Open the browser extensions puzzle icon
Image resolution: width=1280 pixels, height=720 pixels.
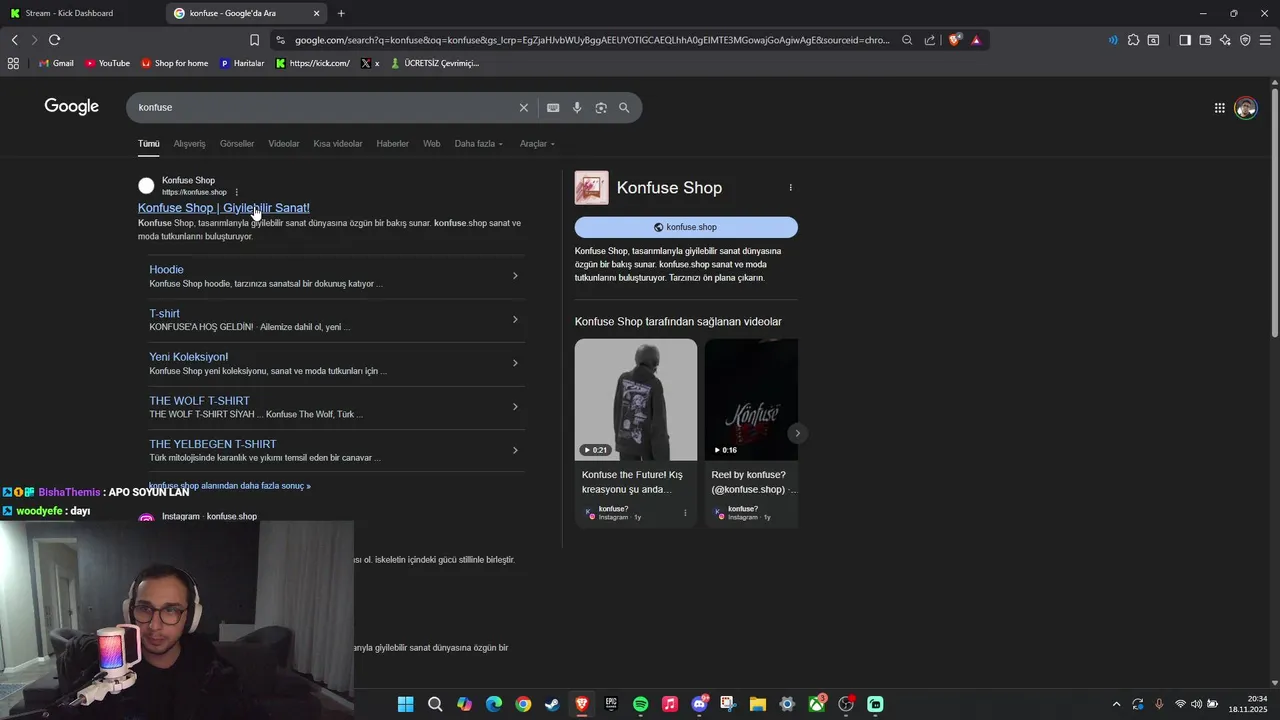(x=1133, y=40)
